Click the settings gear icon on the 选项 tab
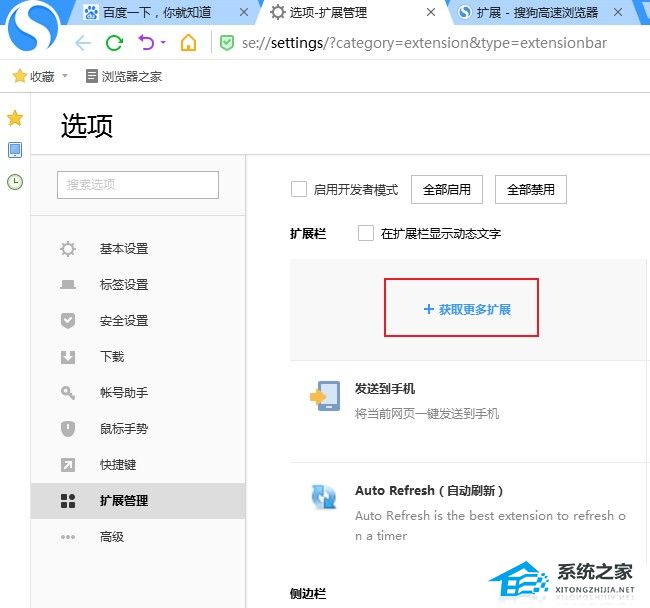 (x=278, y=12)
